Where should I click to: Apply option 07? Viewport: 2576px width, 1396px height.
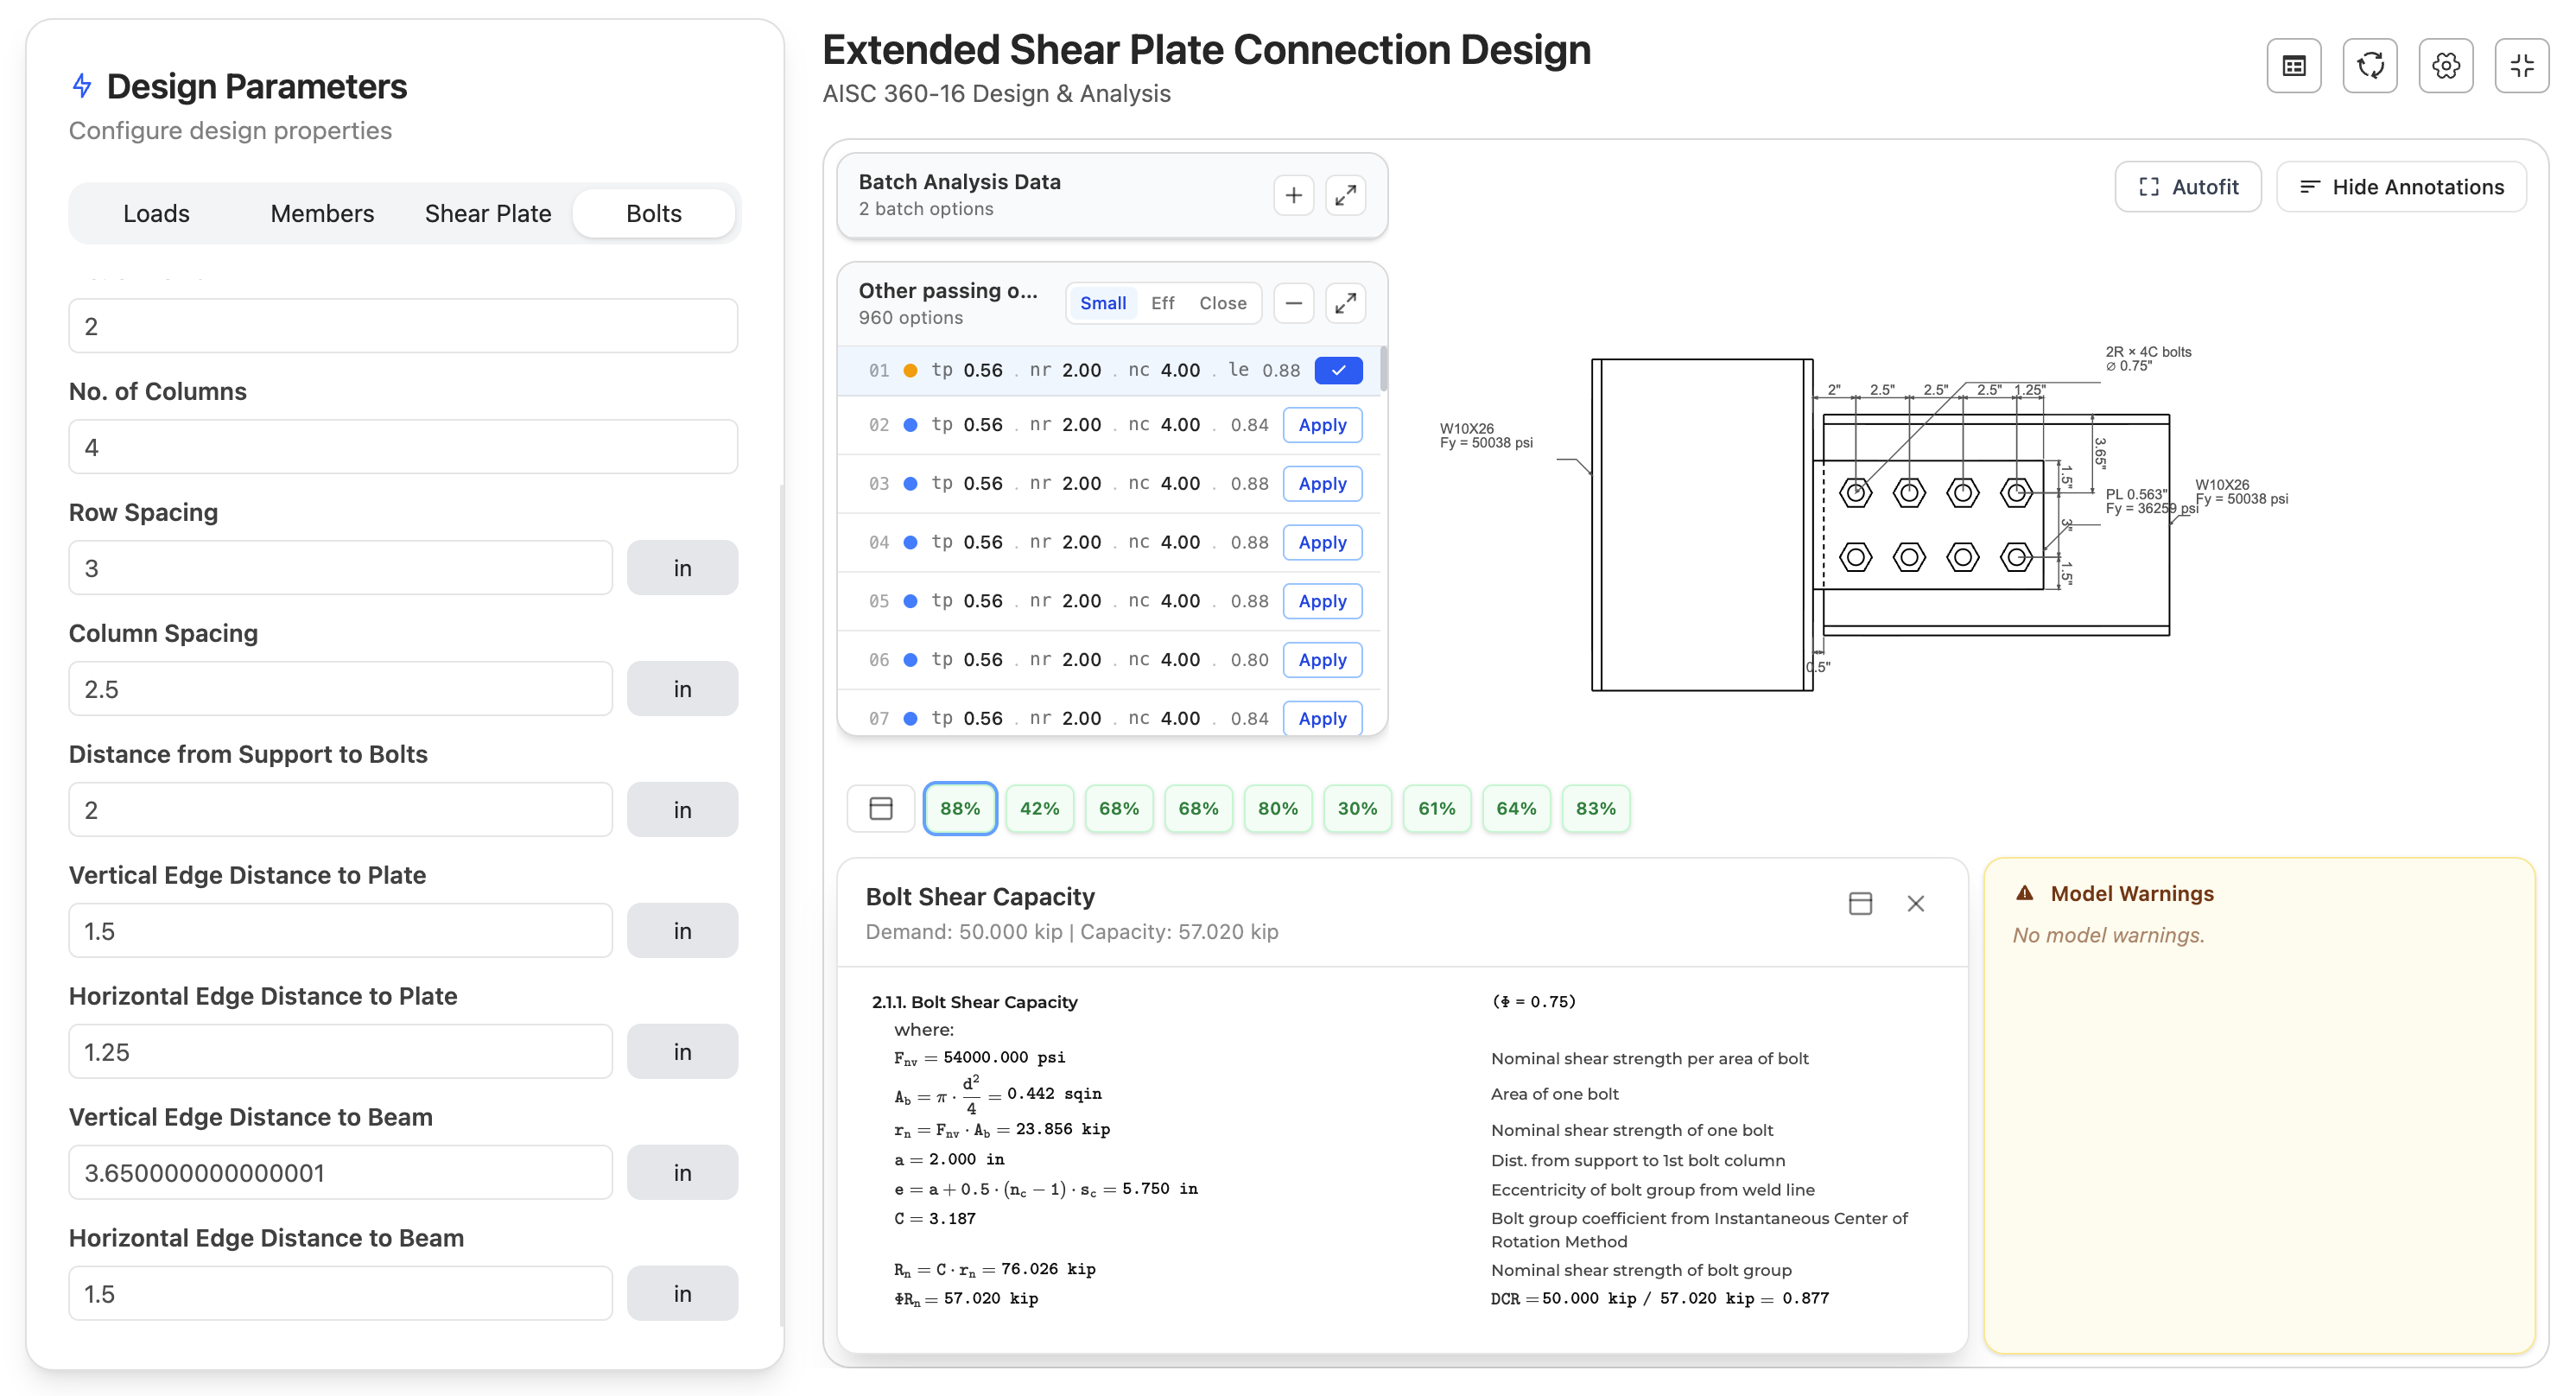click(x=1322, y=719)
